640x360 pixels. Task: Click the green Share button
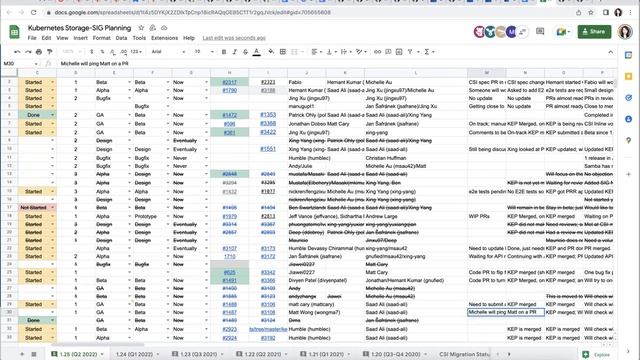click(x=594, y=31)
